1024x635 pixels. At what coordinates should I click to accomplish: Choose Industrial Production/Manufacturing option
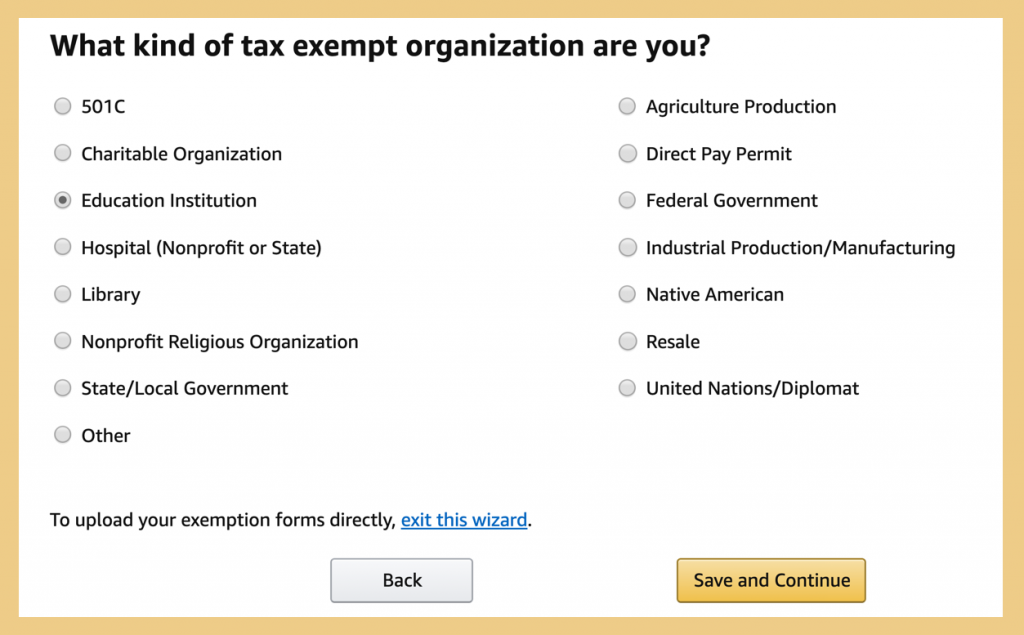point(627,248)
